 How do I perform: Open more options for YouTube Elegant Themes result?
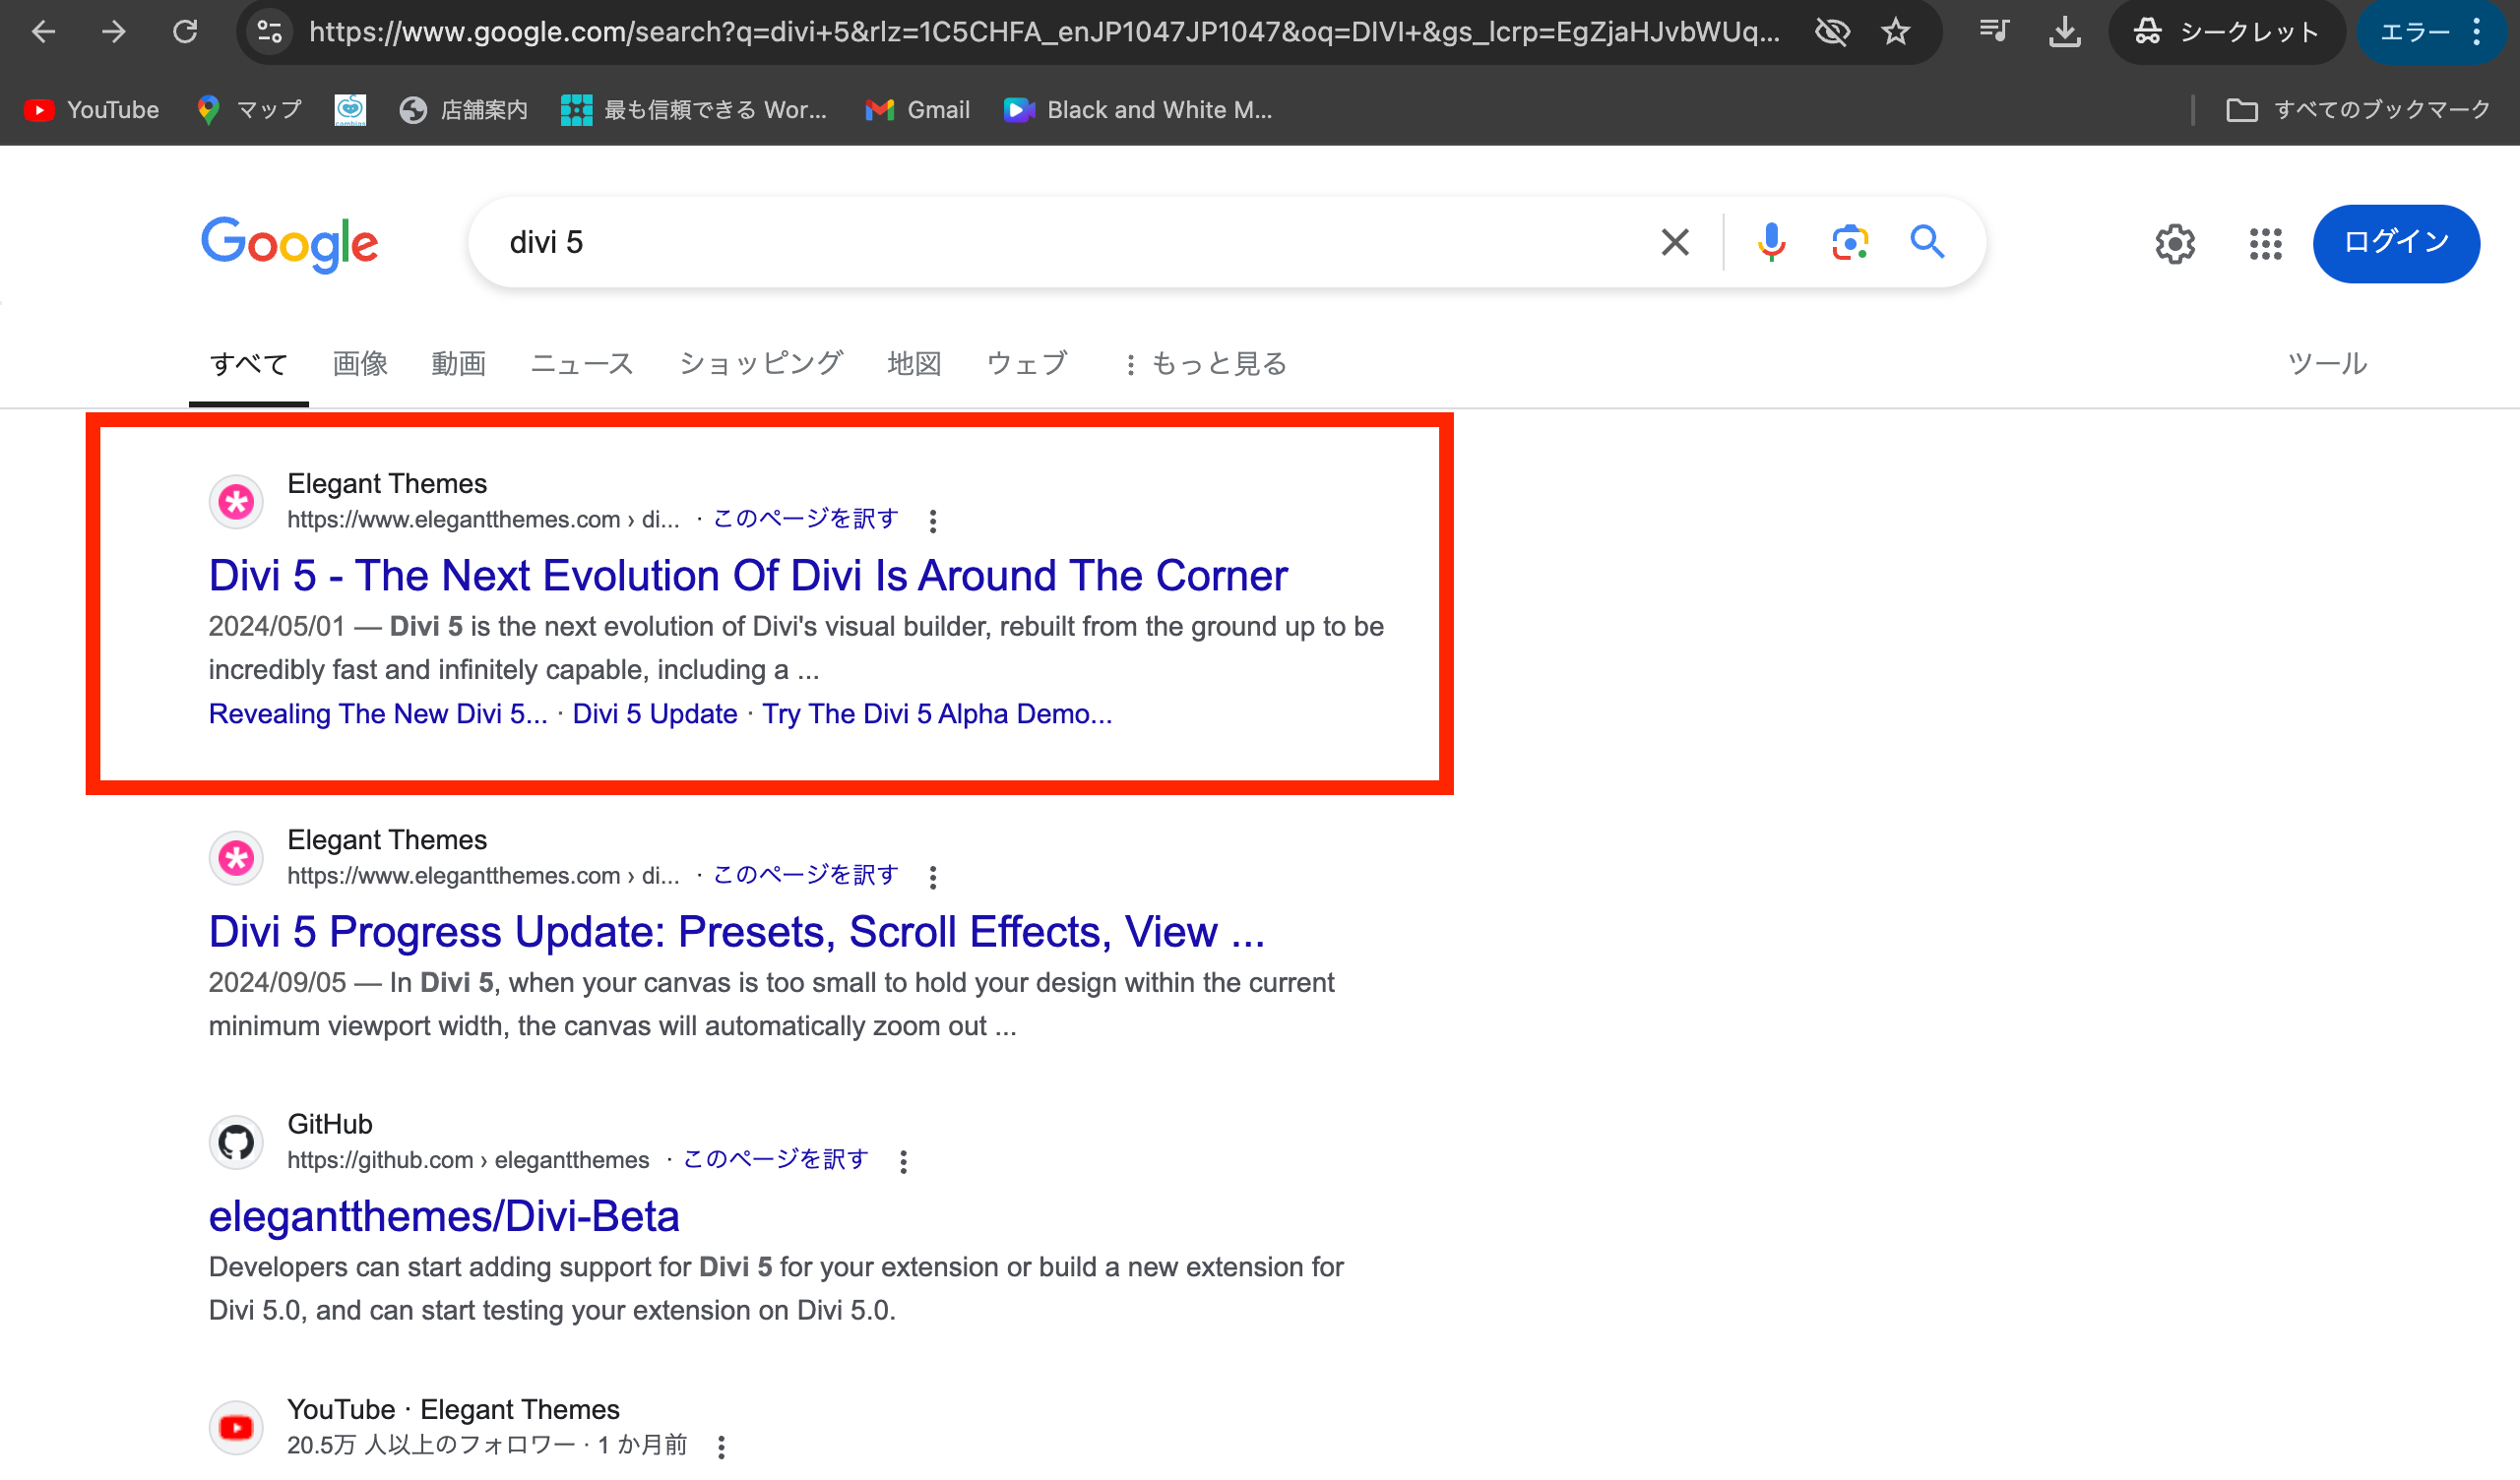[x=721, y=1447]
